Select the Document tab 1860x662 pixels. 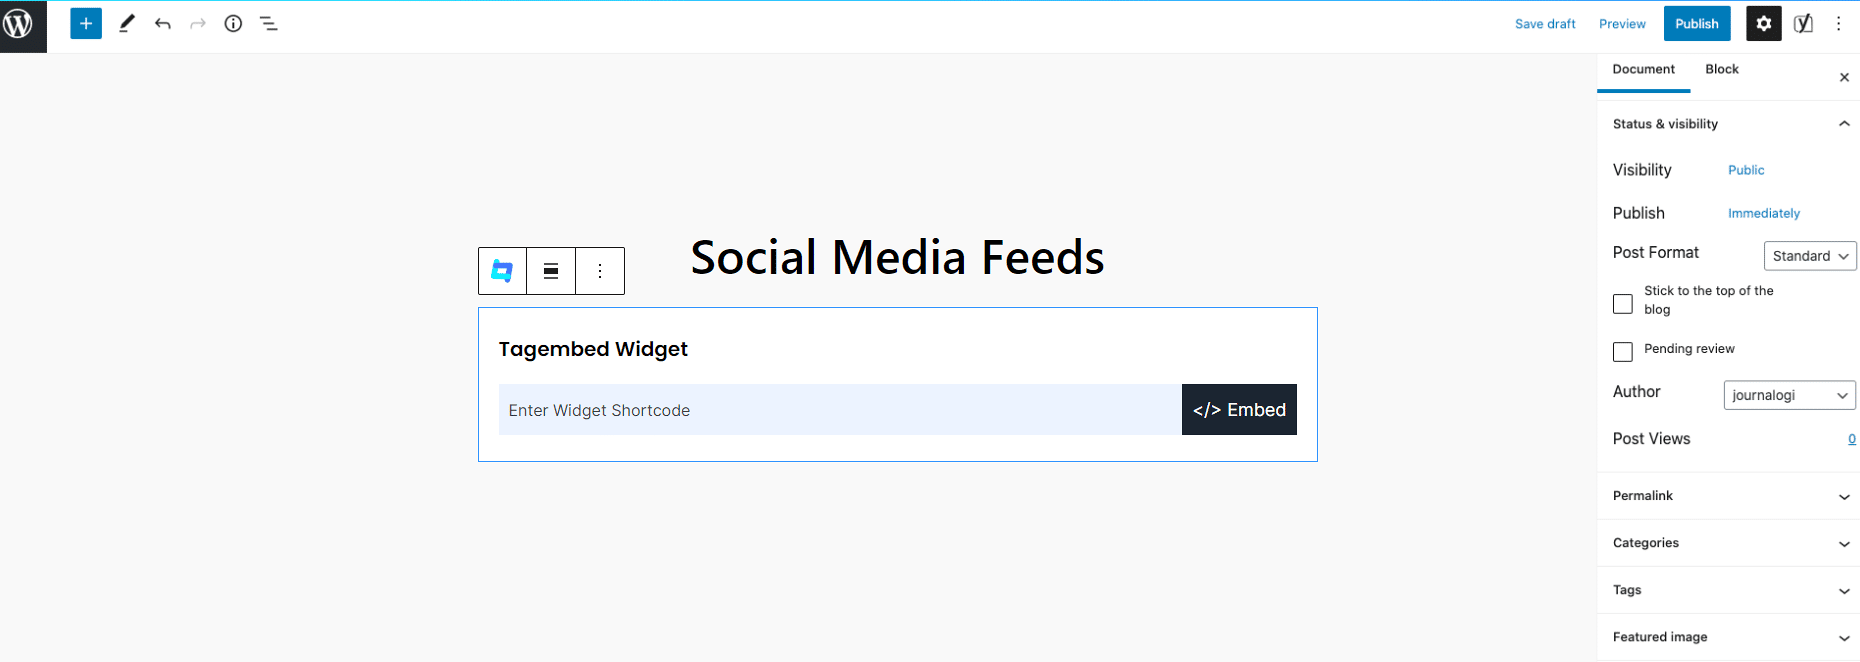pyautogui.click(x=1643, y=69)
